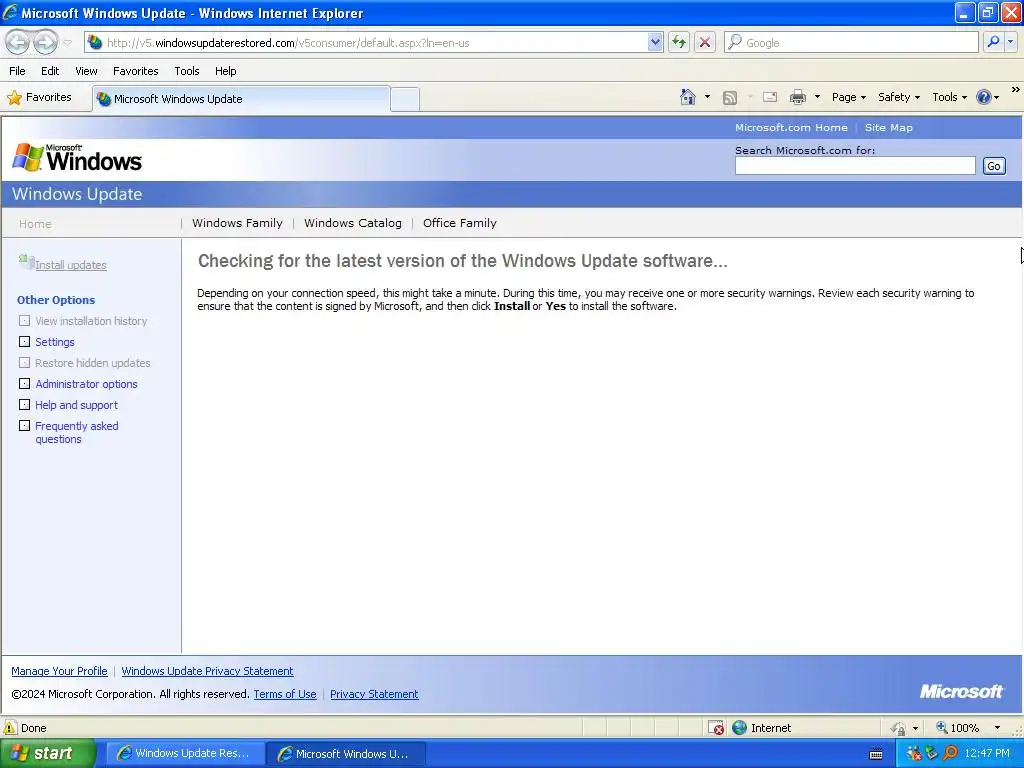Open the Settings option
The image size is (1024, 768).
(55, 342)
